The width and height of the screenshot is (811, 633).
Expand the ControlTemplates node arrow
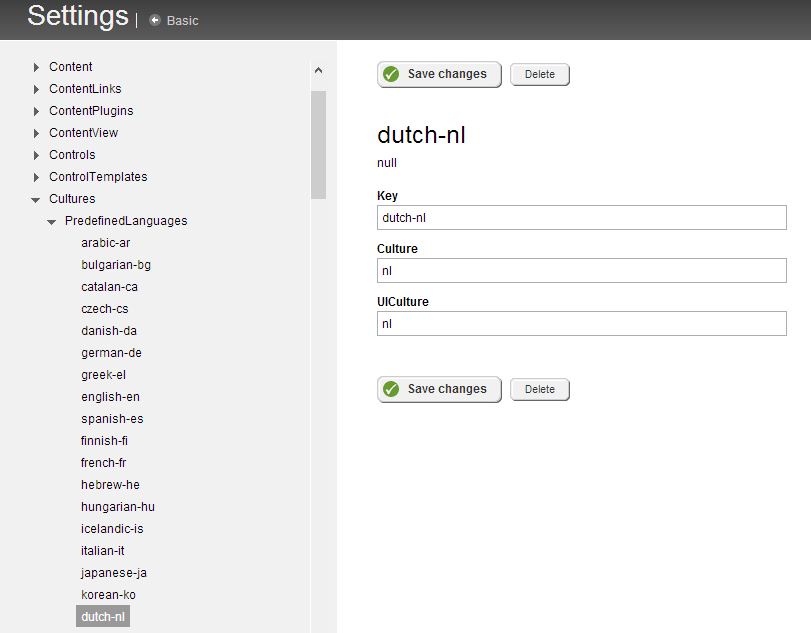pos(36,177)
